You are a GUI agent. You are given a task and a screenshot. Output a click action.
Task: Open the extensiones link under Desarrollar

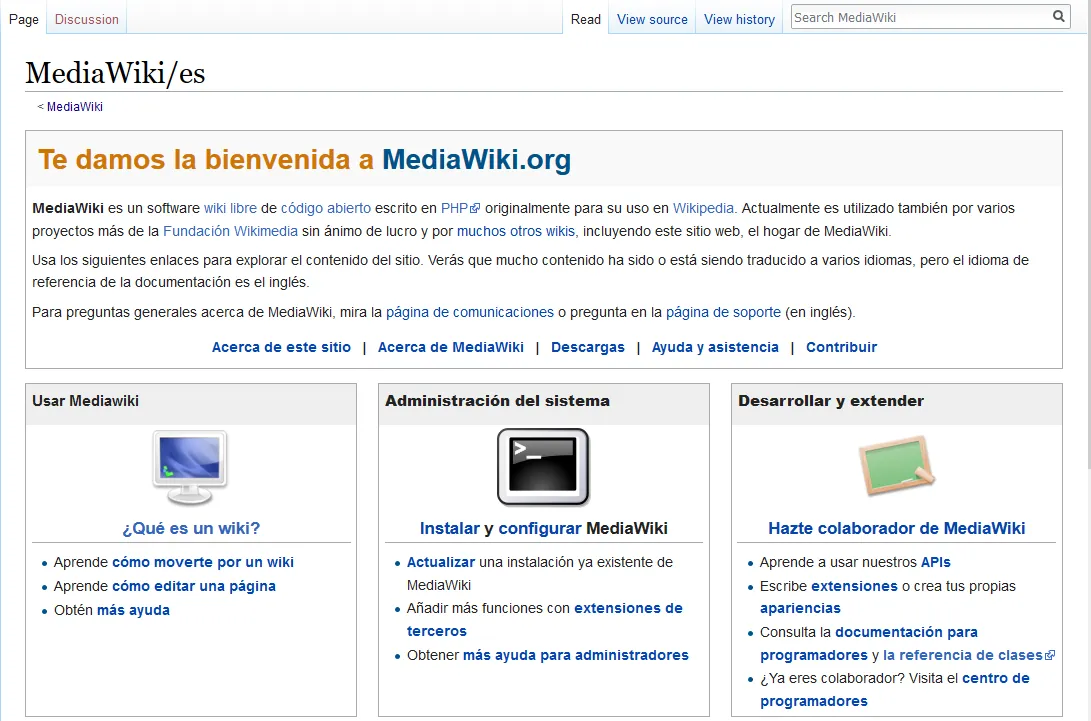854,586
